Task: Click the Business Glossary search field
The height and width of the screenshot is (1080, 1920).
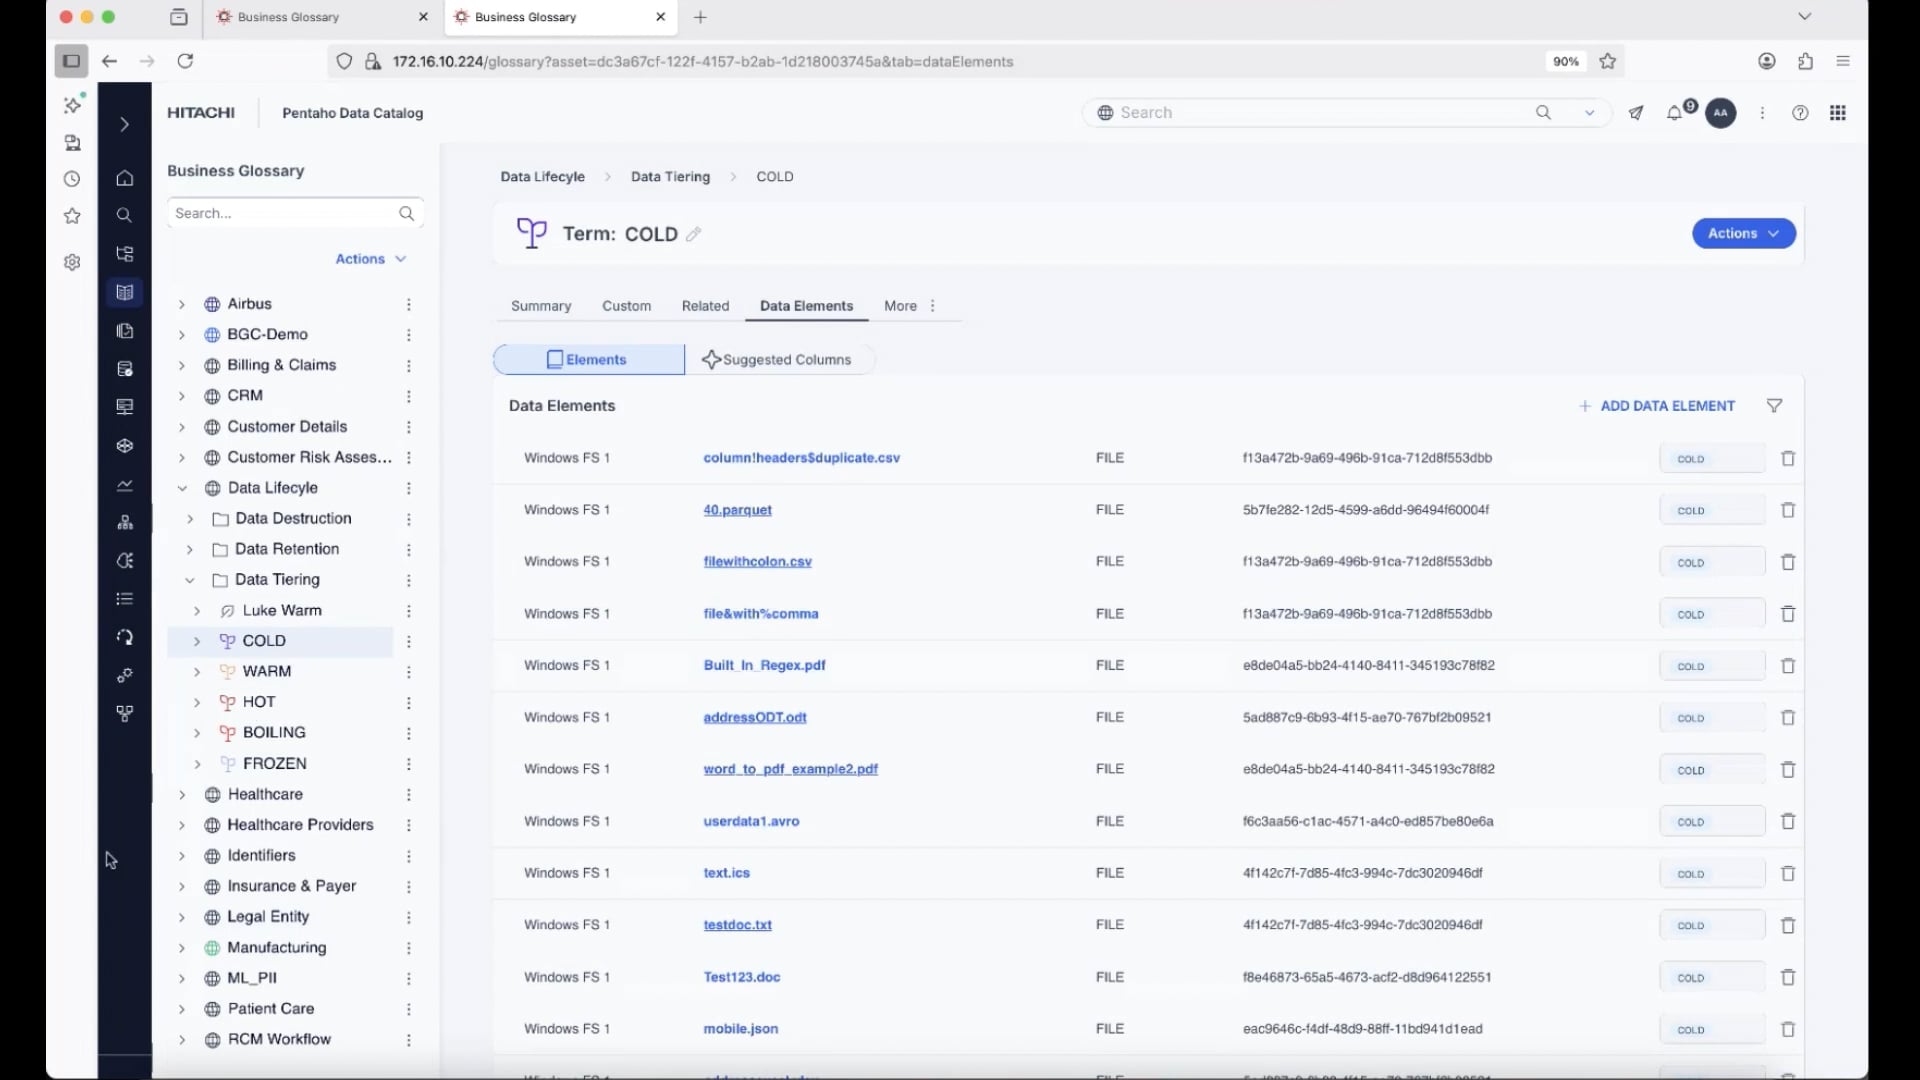Action: coord(283,213)
